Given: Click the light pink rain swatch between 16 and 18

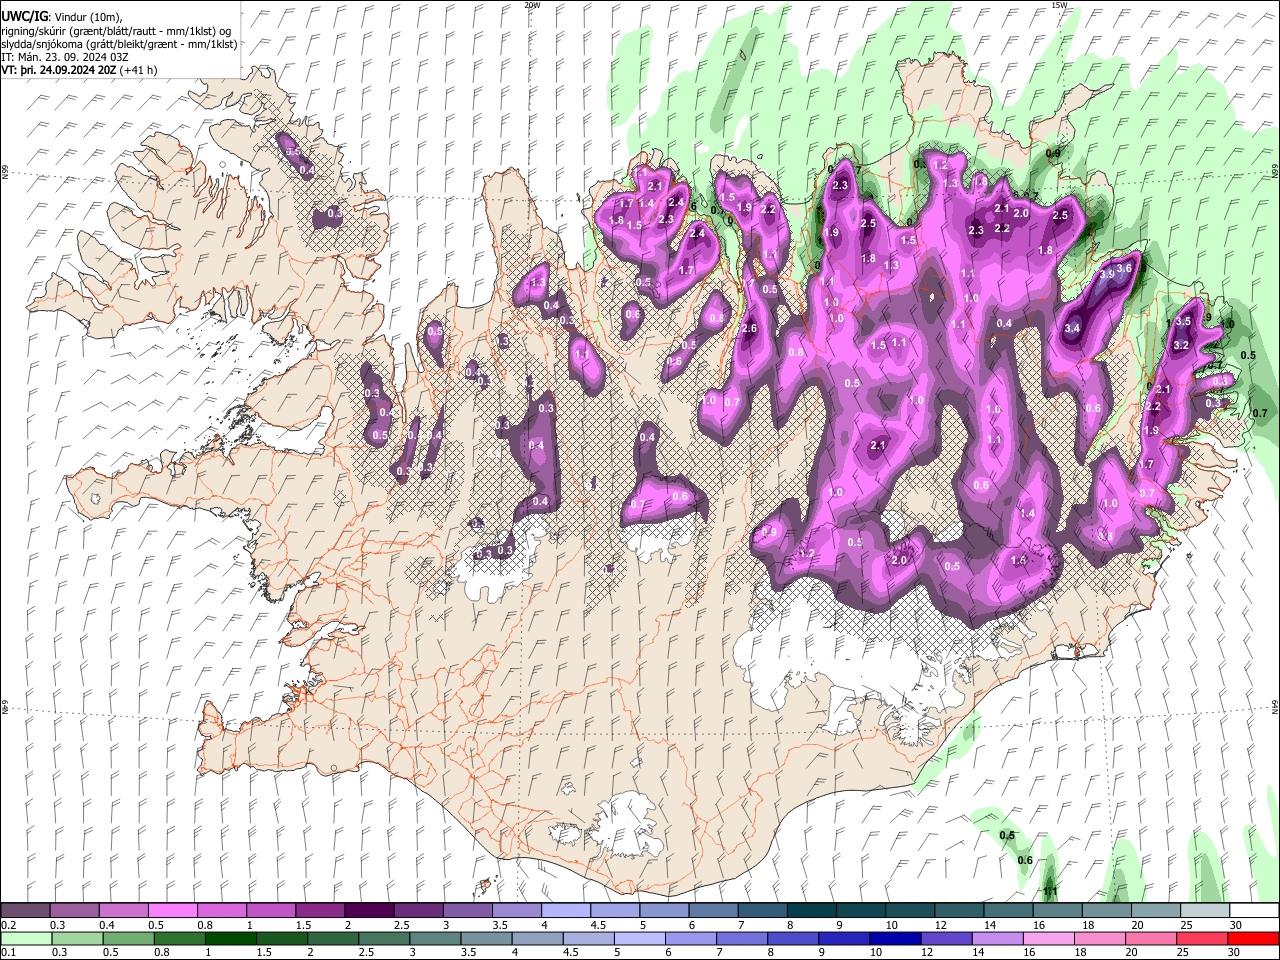Looking at the screenshot, I should click(1050, 938).
